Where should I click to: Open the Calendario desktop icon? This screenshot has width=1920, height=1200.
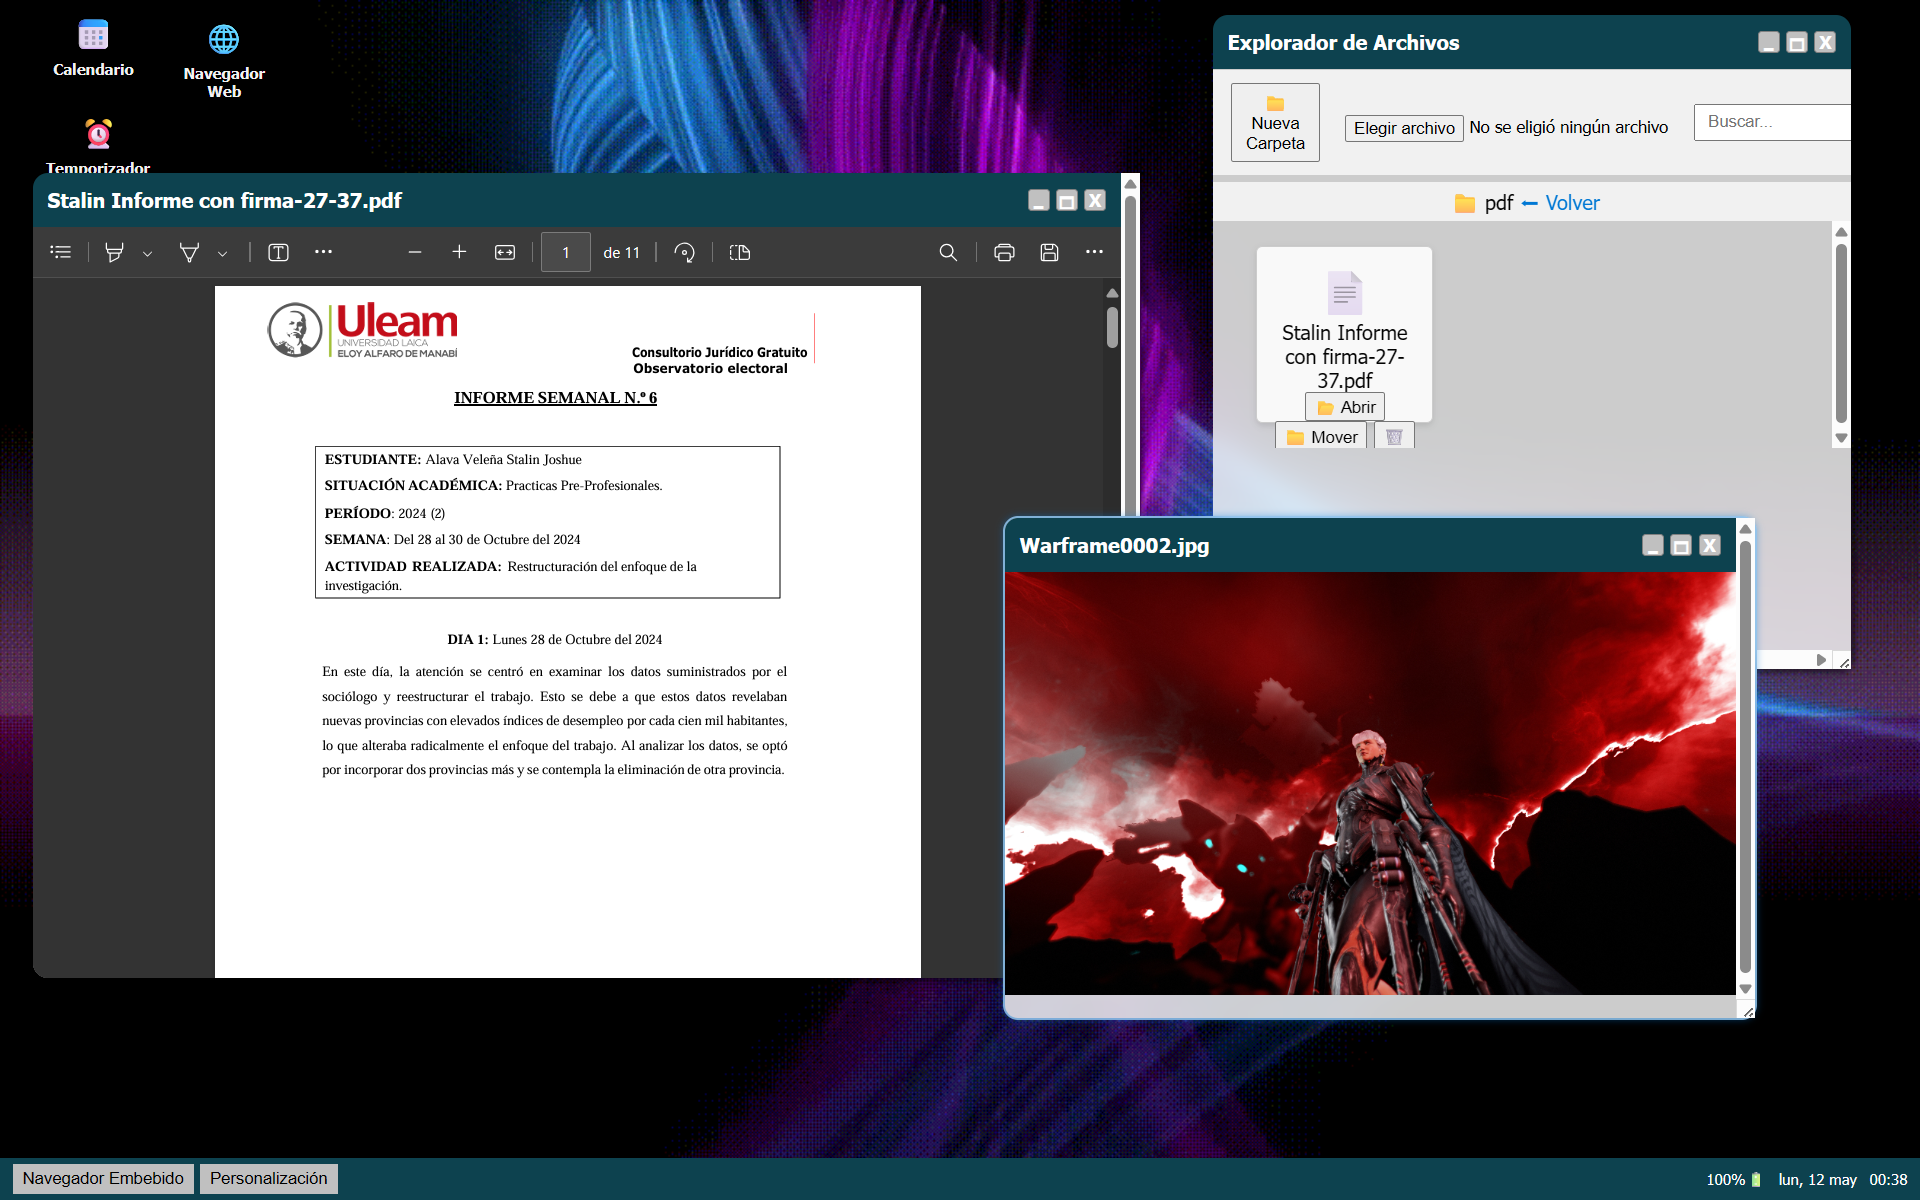coord(93,48)
